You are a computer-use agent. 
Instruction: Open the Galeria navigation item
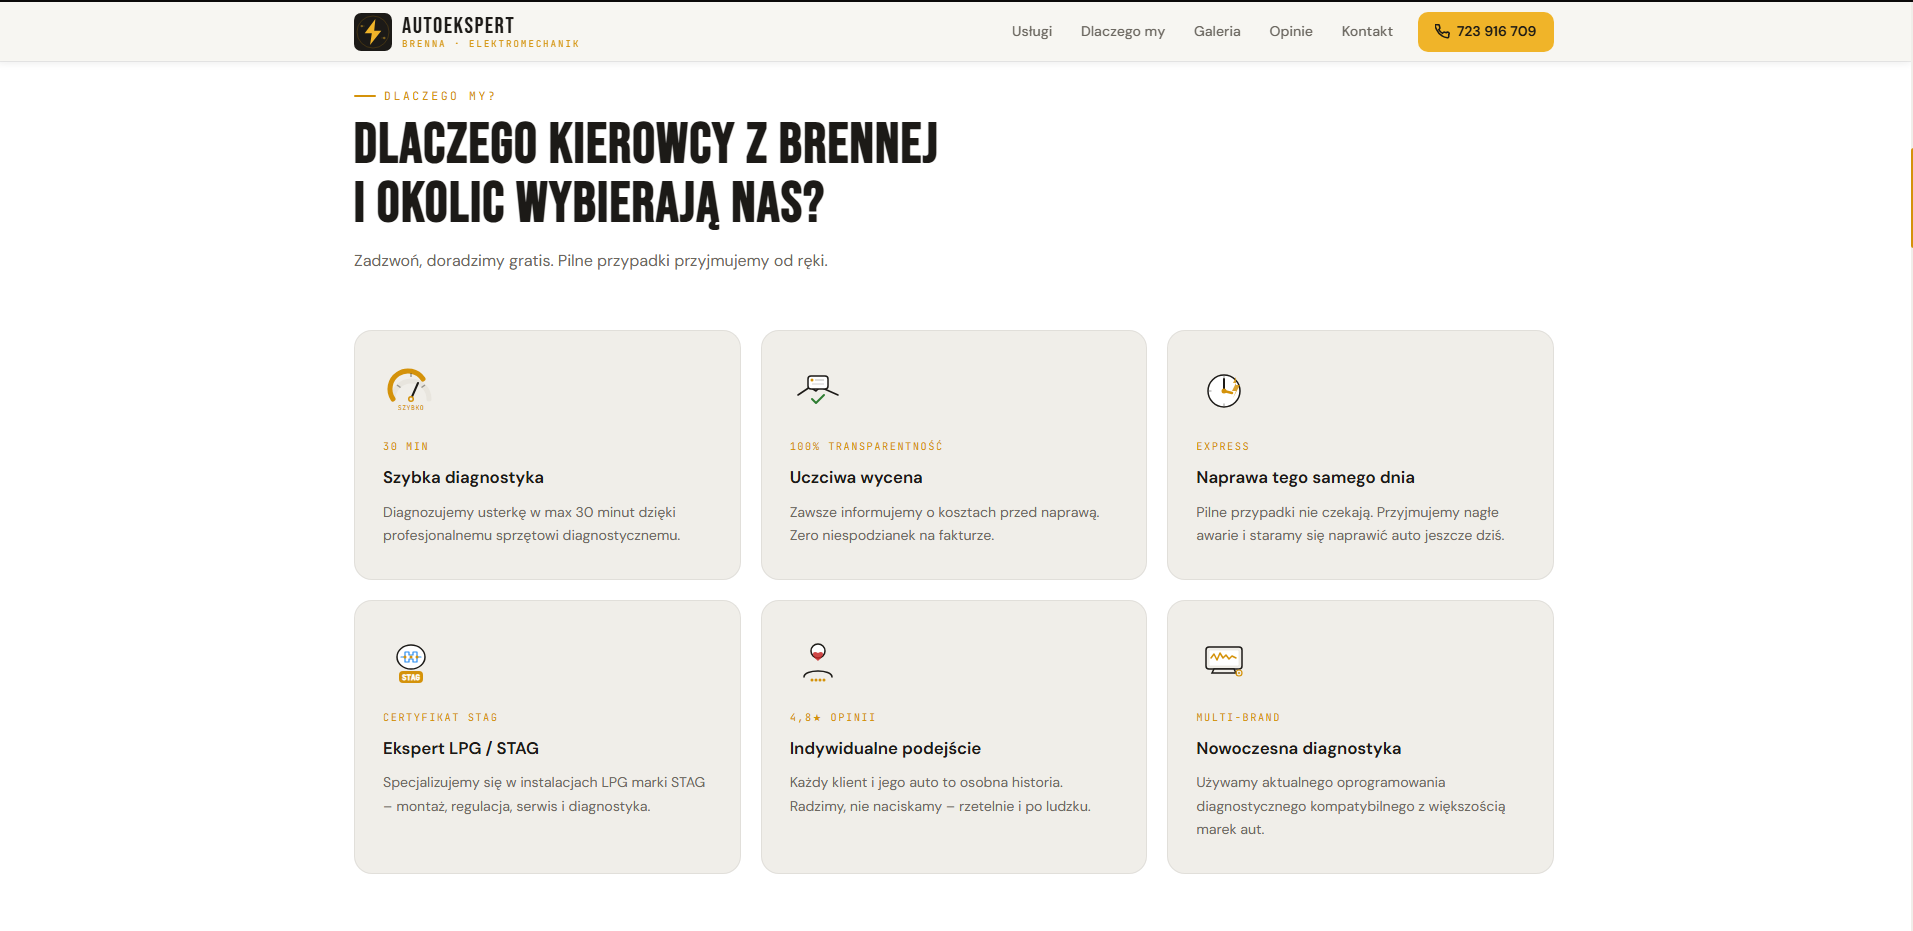tap(1217, 31)
